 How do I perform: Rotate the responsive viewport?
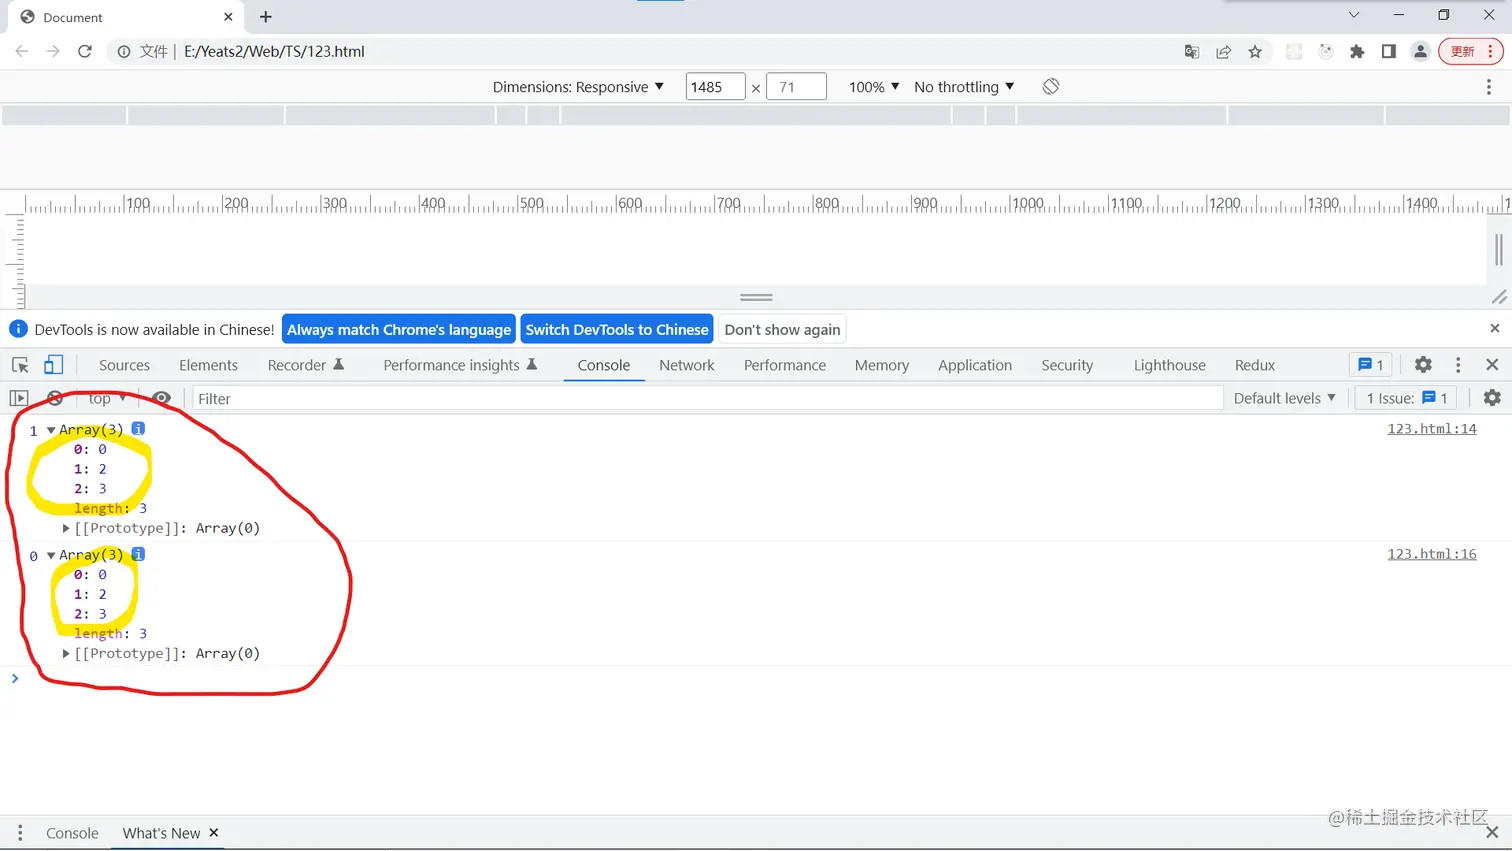[1050, 87]
